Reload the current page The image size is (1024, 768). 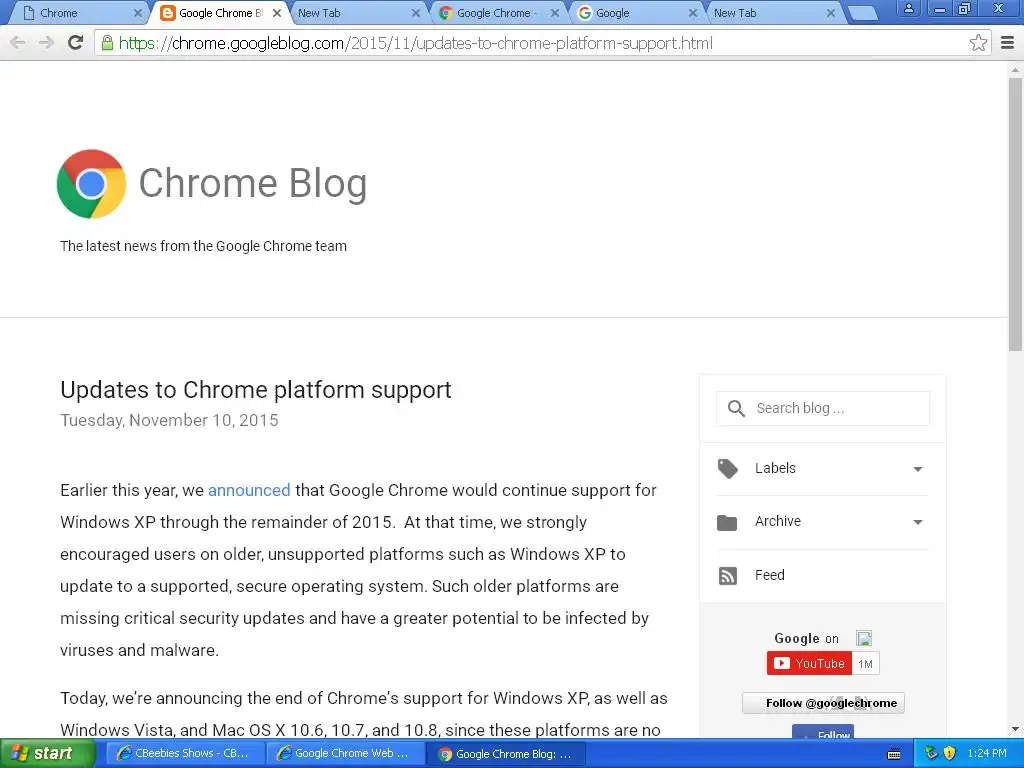click(x=76, y=43)
